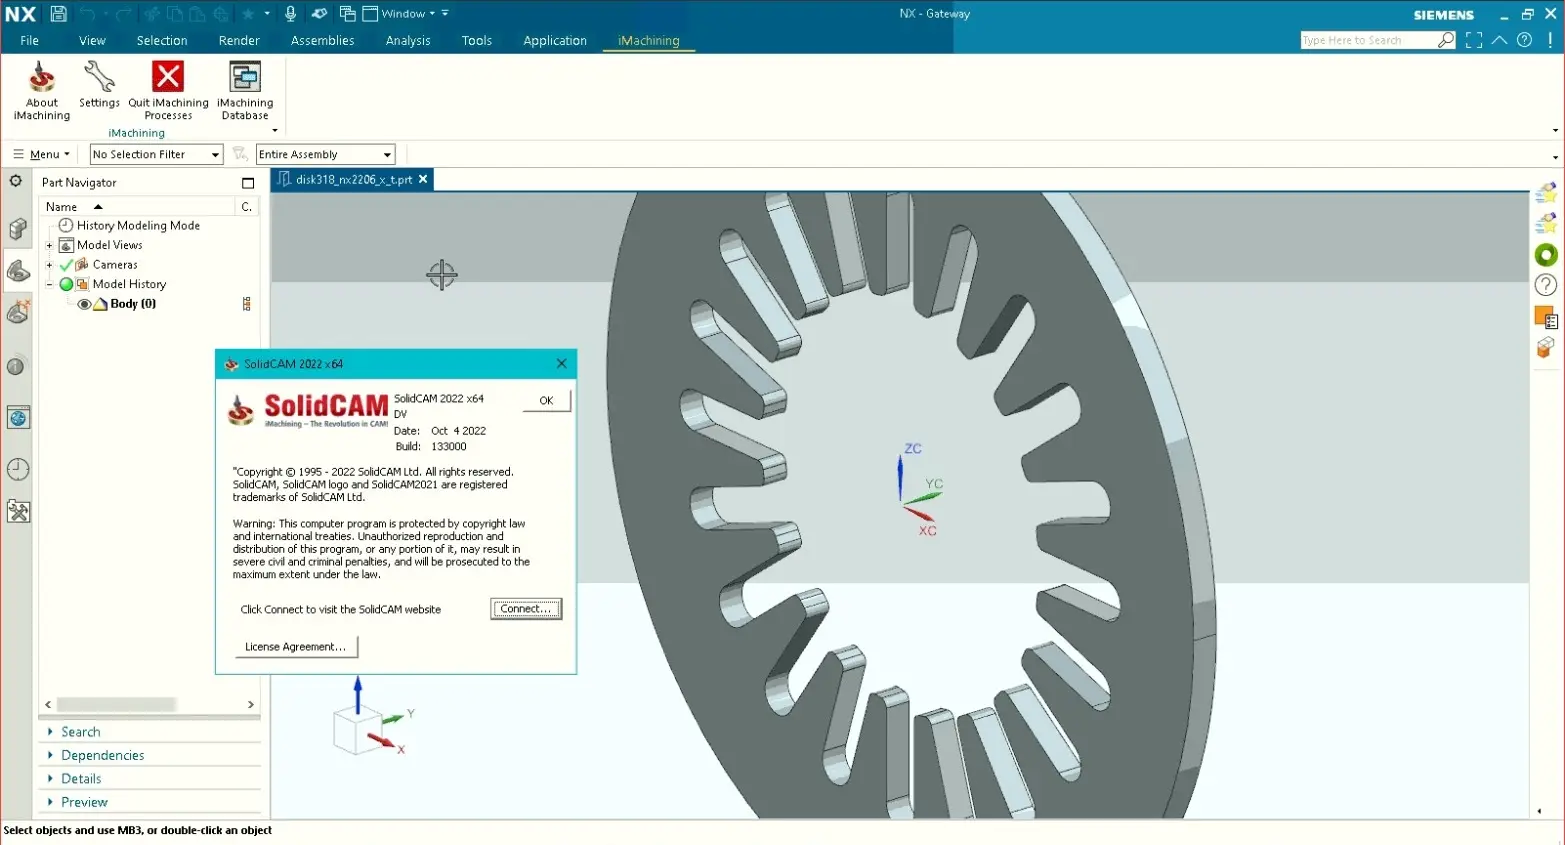Close the SolidCAM 2022 x64 dialog
Viewport: 1565px width, 845px height.
tap(561, 363)
